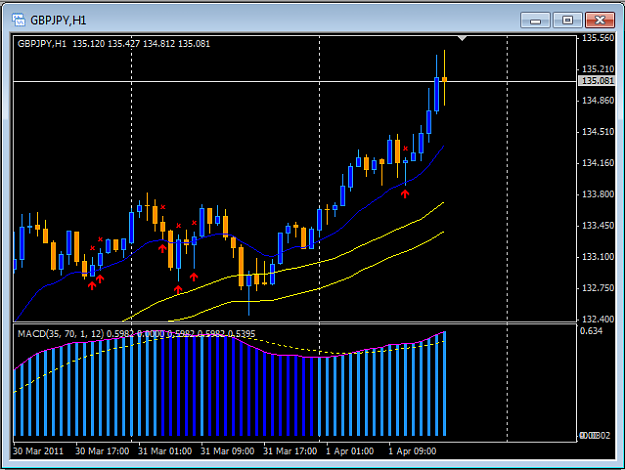Click the 133.800 price scale value
This screenshot has height=470, width=625.
[x=598, y=194]
